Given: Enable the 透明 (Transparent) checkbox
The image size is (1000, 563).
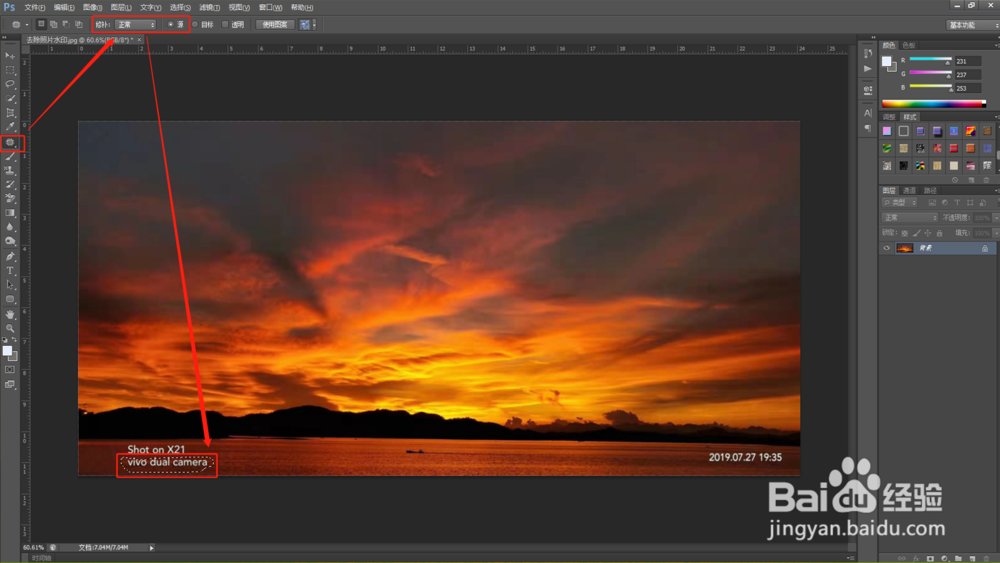Looking at the screenshot, I should coord(224,24).
